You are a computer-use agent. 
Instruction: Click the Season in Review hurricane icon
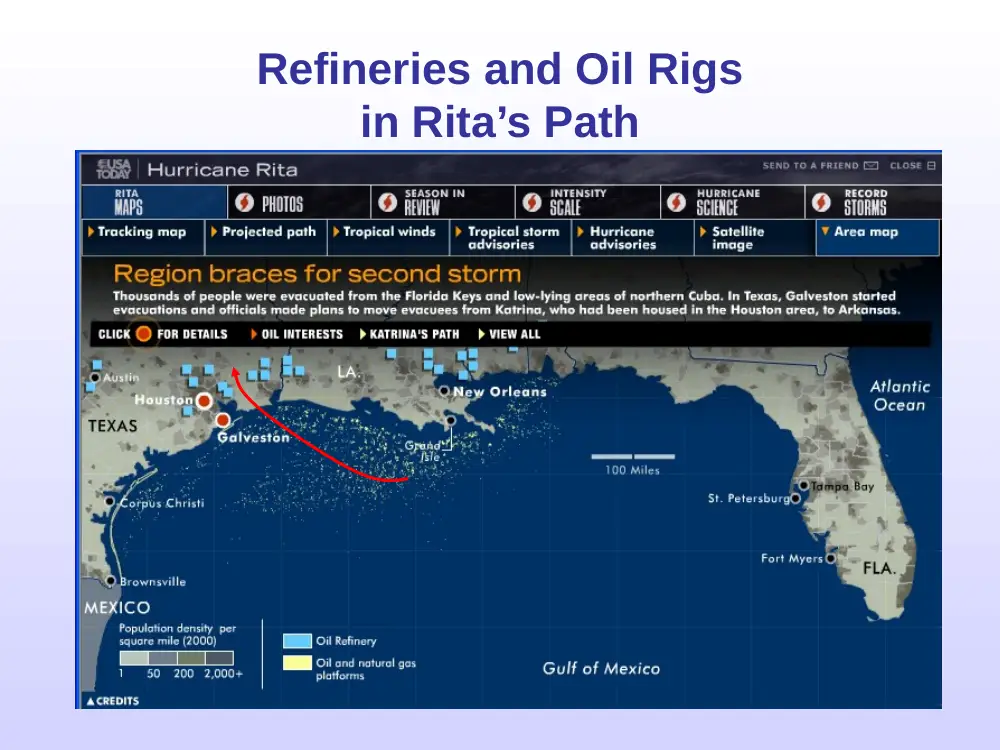387,203
